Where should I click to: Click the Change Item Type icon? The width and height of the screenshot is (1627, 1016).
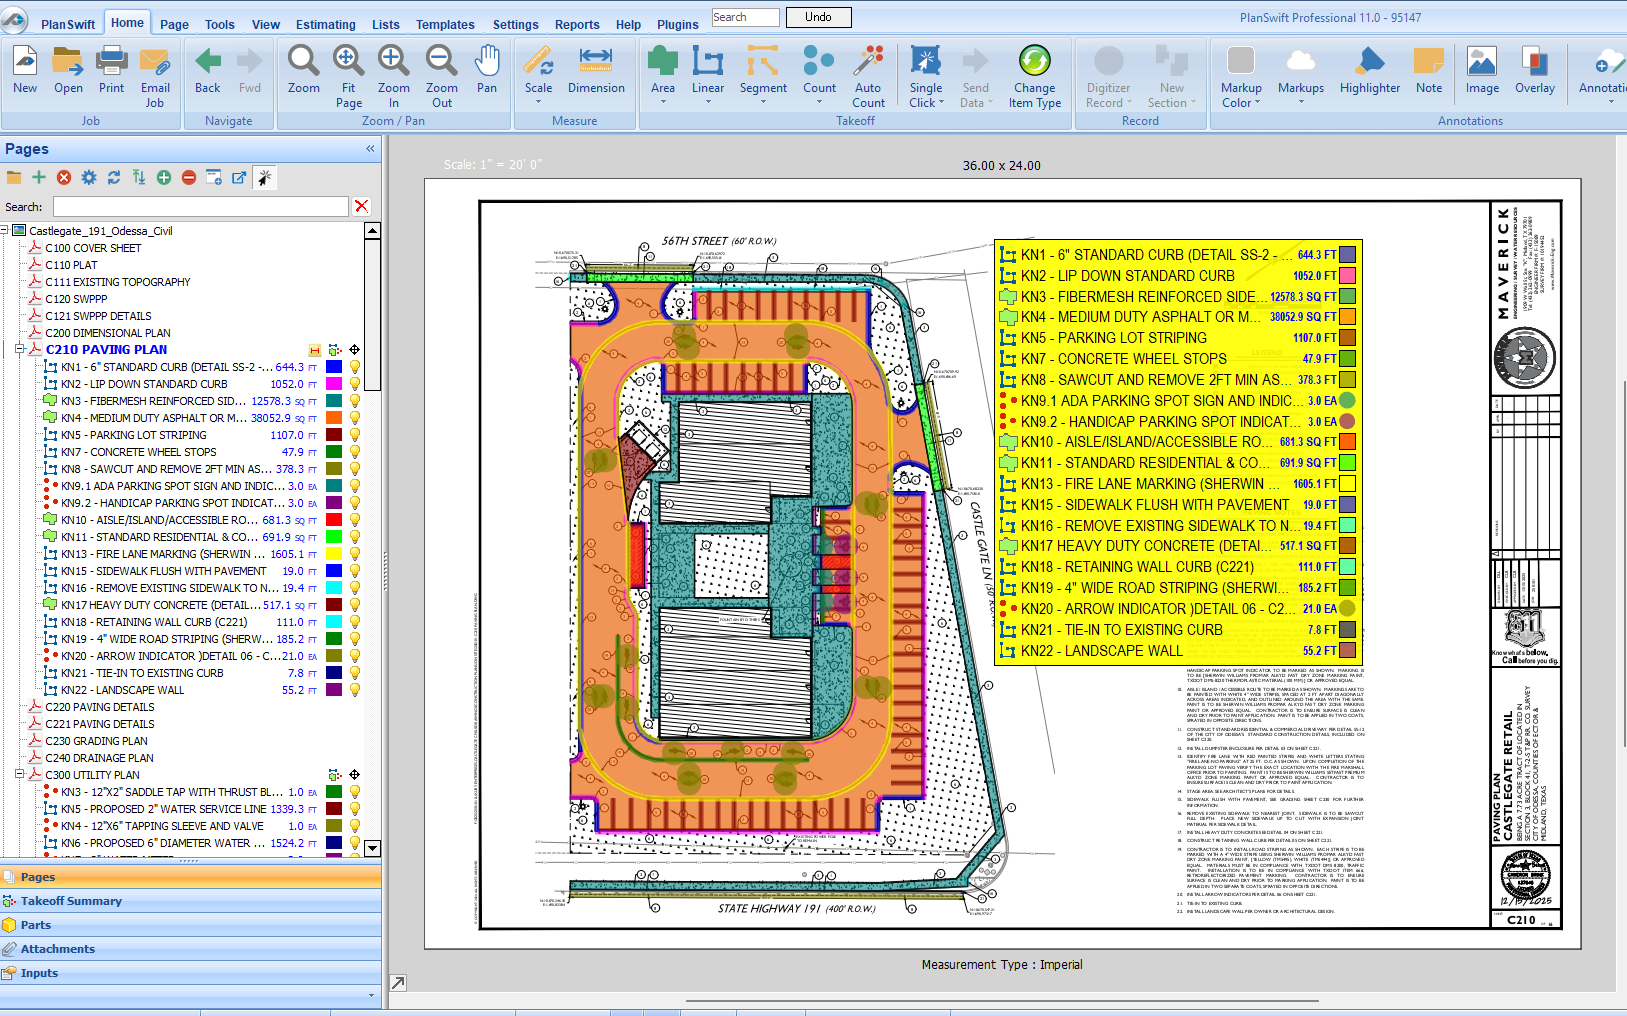[1034, 62]
